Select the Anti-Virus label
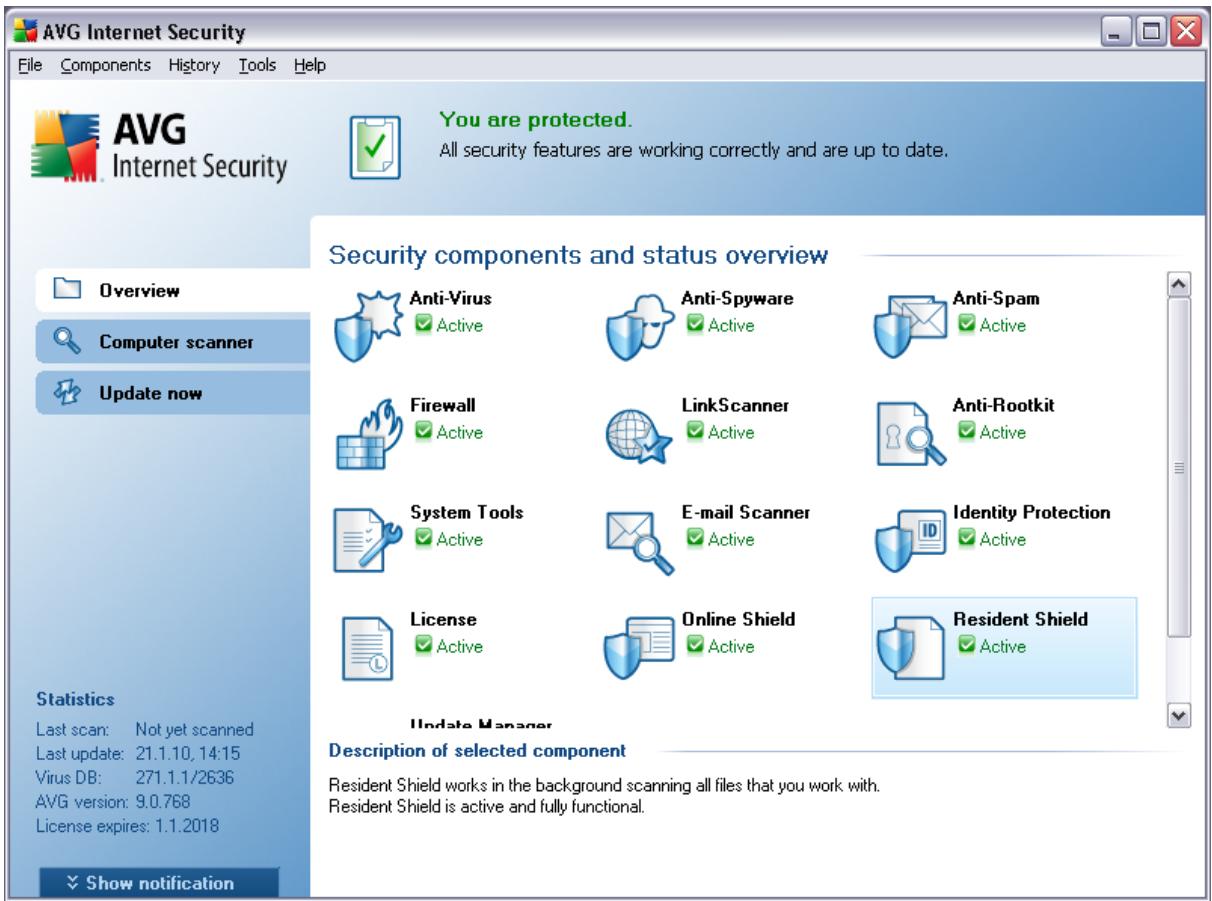This screenshot has height=901, width=1212. (x=450, y=298)
